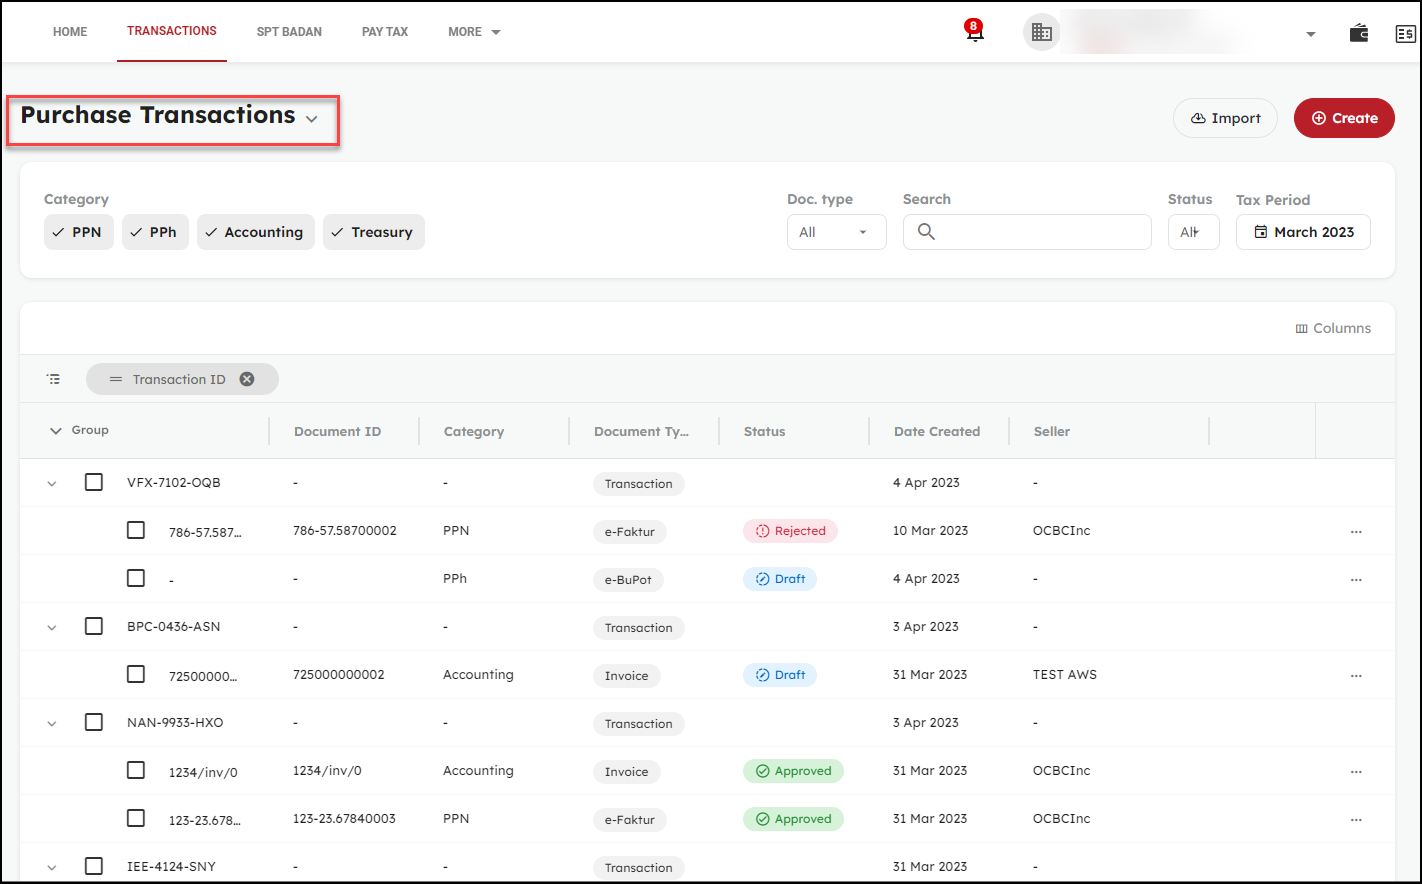Screen dimensions: 1422x884
Task: Open the notifications bell icon
Action: (x=974, y=32)
